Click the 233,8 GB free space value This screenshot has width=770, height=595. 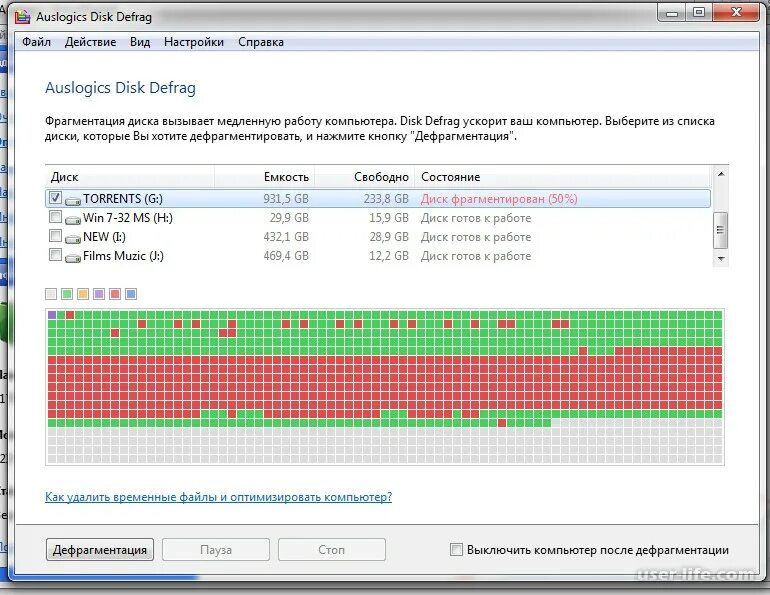(386, 199)
